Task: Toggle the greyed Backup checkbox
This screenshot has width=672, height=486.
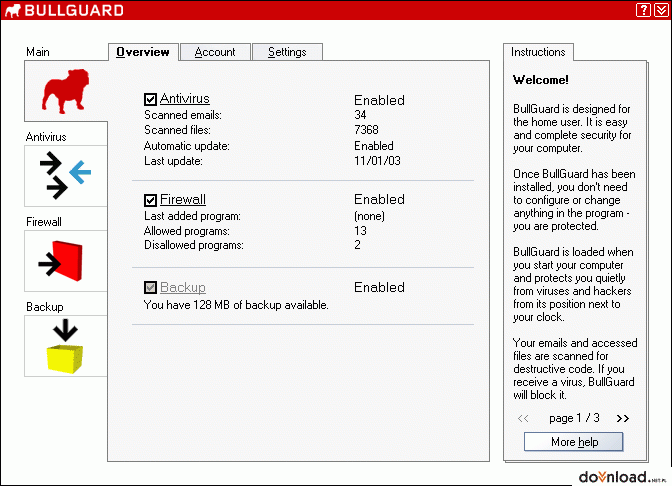Action: pos(150,287)
